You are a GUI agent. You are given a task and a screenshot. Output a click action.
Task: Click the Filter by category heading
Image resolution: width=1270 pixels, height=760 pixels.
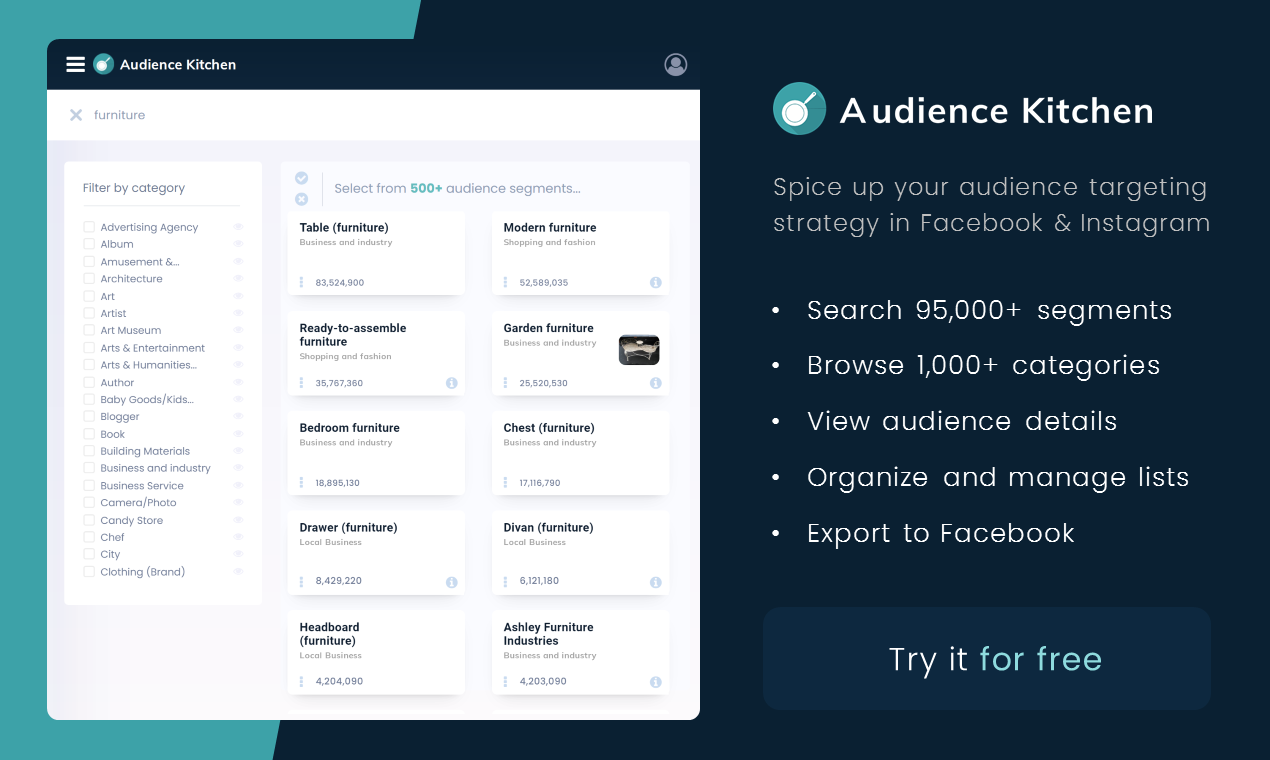(x=134, y=188)
